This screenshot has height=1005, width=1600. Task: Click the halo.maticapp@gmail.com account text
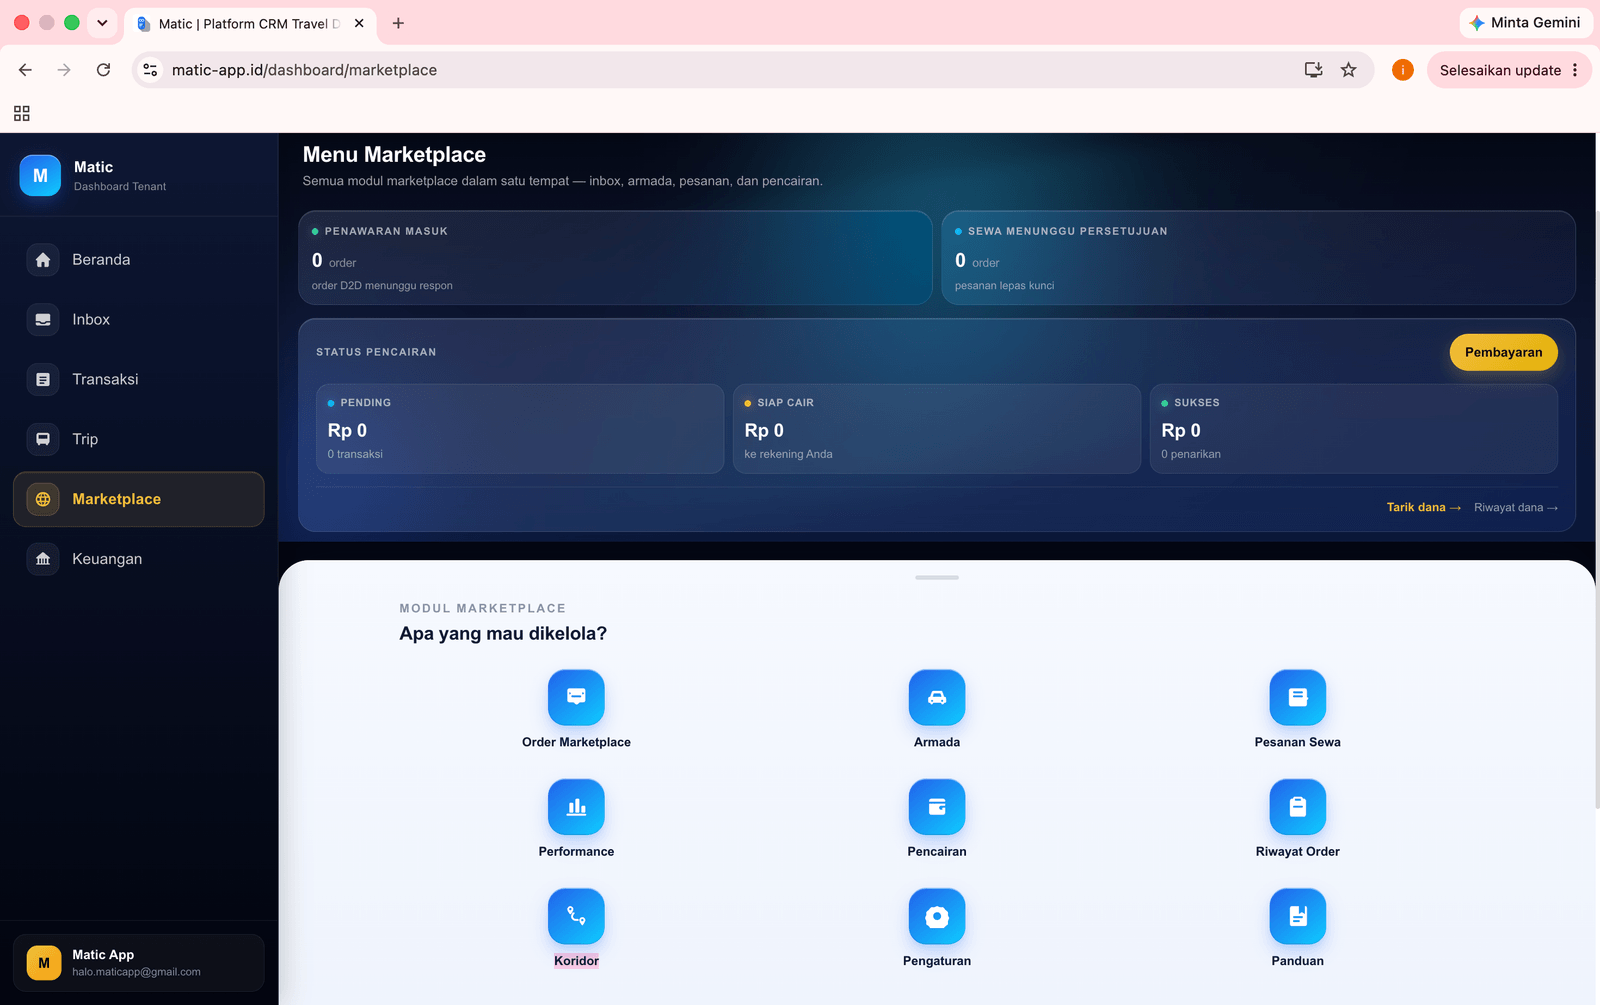[136, 972]
